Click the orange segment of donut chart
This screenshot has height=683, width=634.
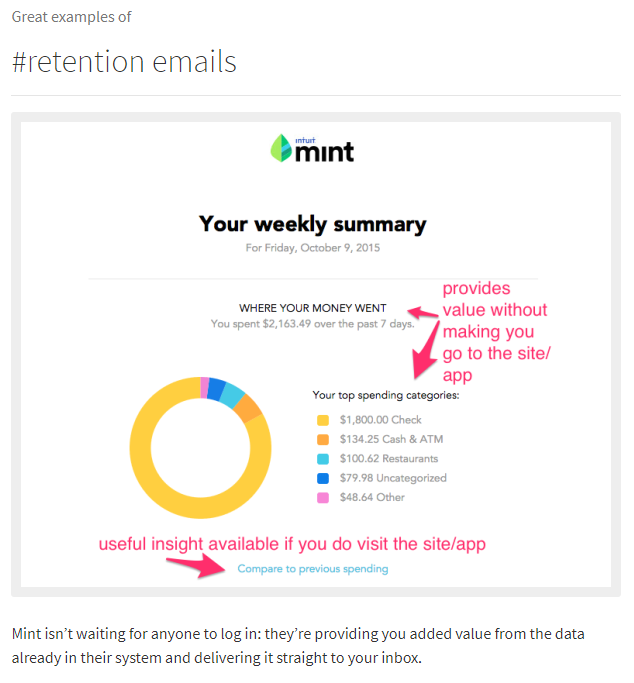pyautogui.click(x=247, y=408)
